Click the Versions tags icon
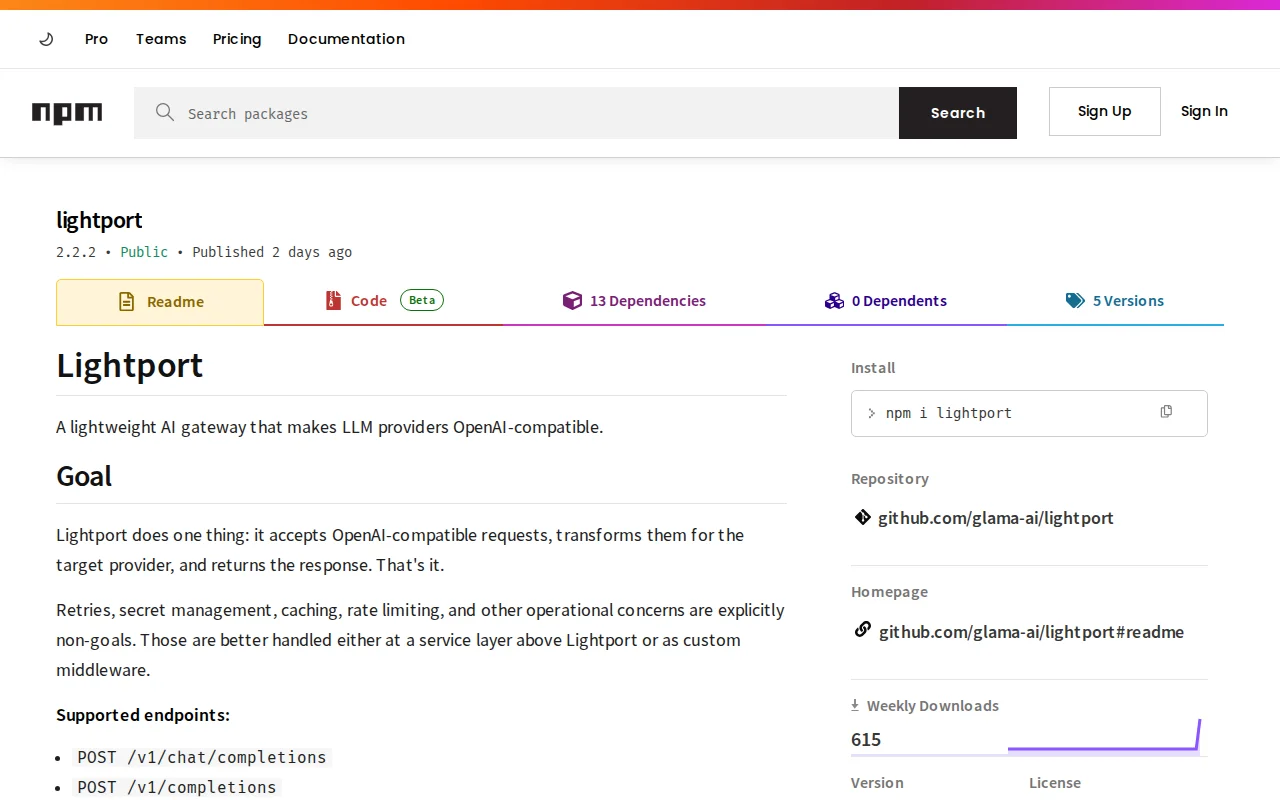 [1075, 301]
